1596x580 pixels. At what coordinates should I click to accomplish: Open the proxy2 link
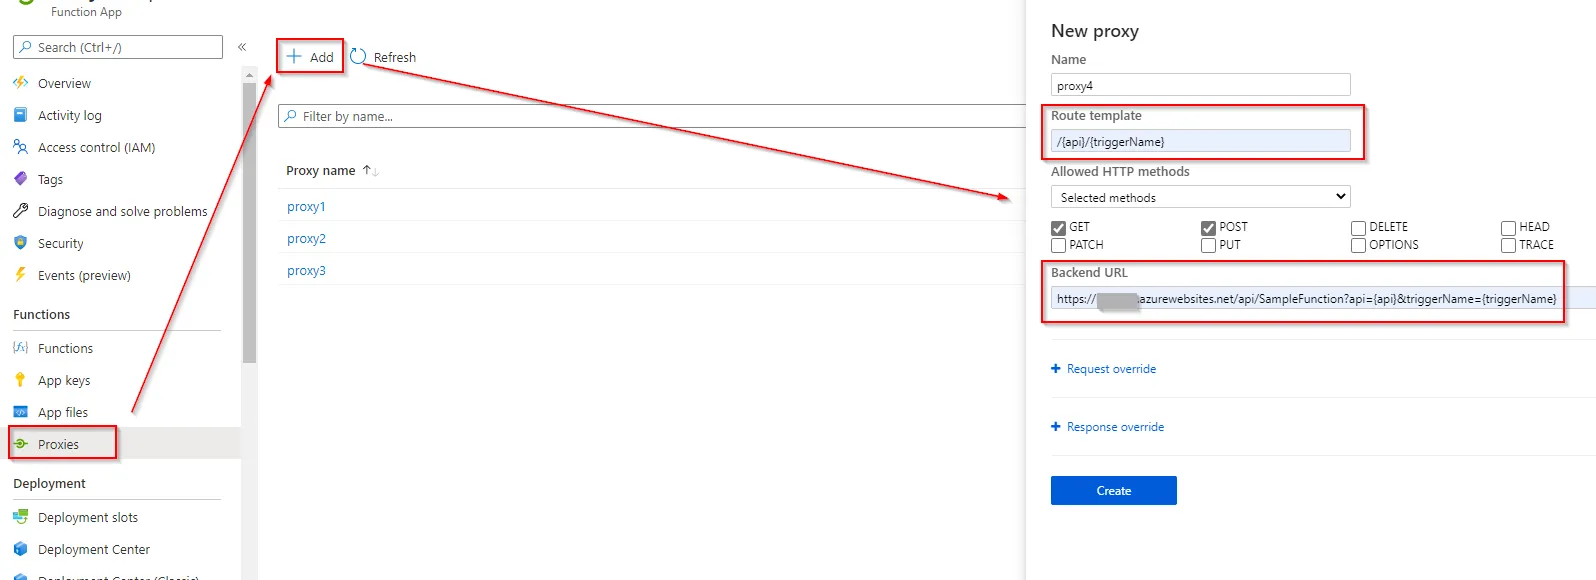click(x=306, y=239)
